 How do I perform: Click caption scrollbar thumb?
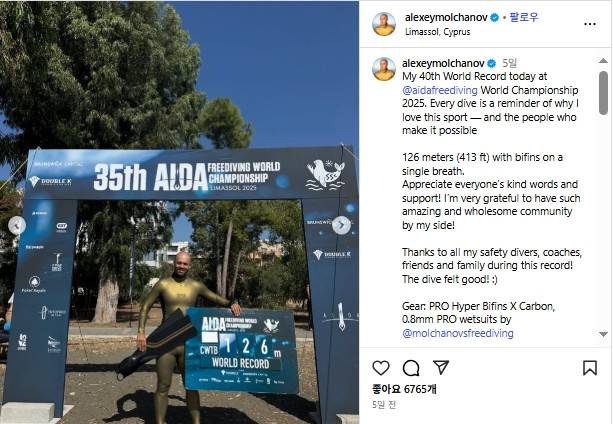point(603,93)
